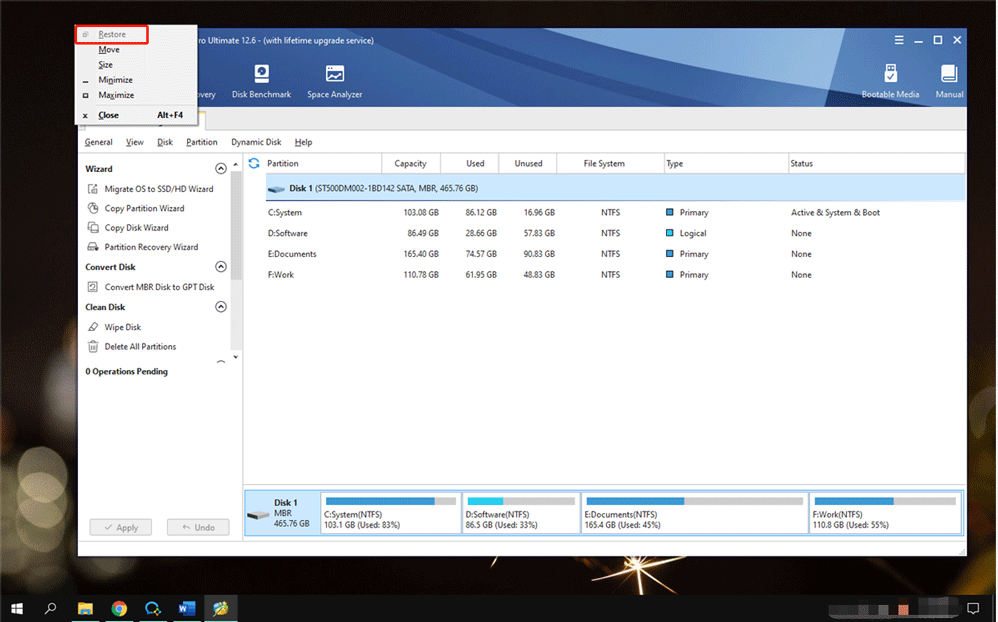Select the Disk 1 drive icon in disk map

click(x=258, y=514)
